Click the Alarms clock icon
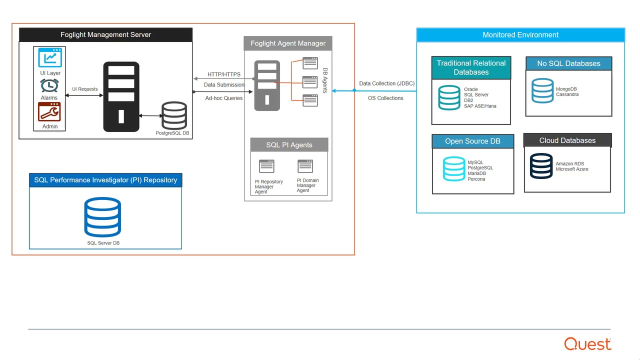Screen dimensions: 640x360 (x=49, y=86)
